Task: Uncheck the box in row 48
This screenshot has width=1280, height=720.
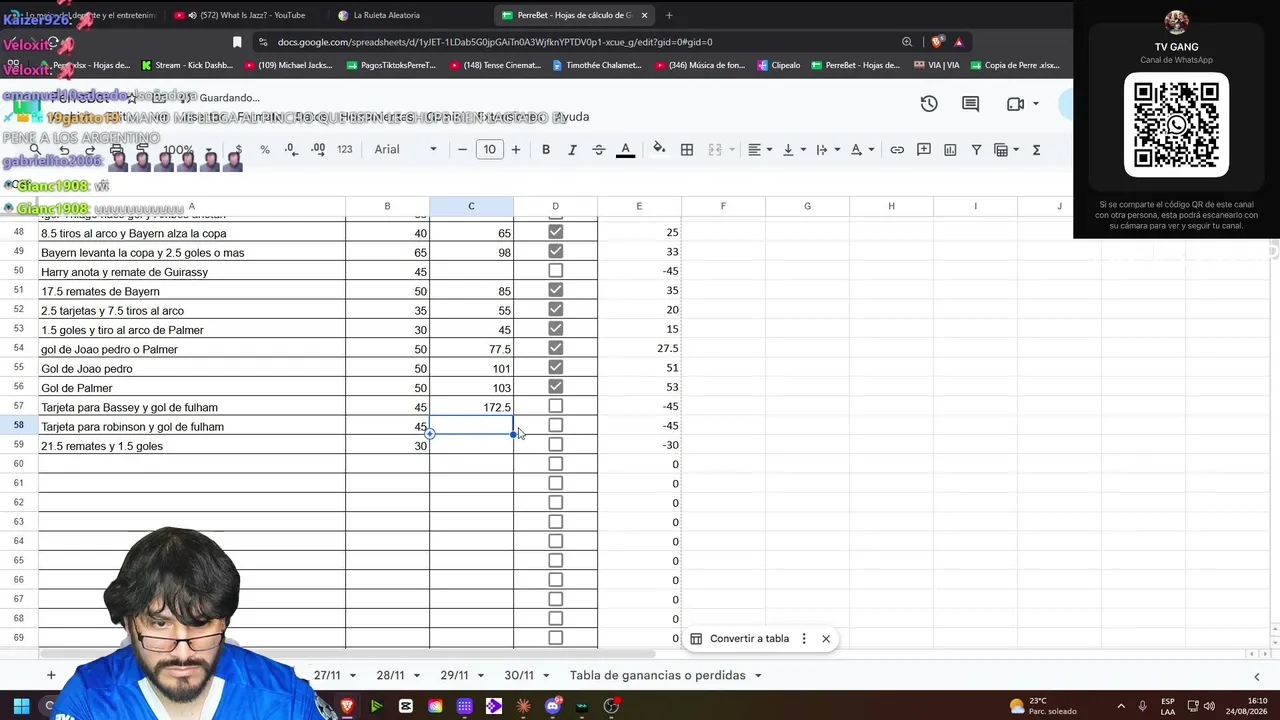Action: coord(556,232)
